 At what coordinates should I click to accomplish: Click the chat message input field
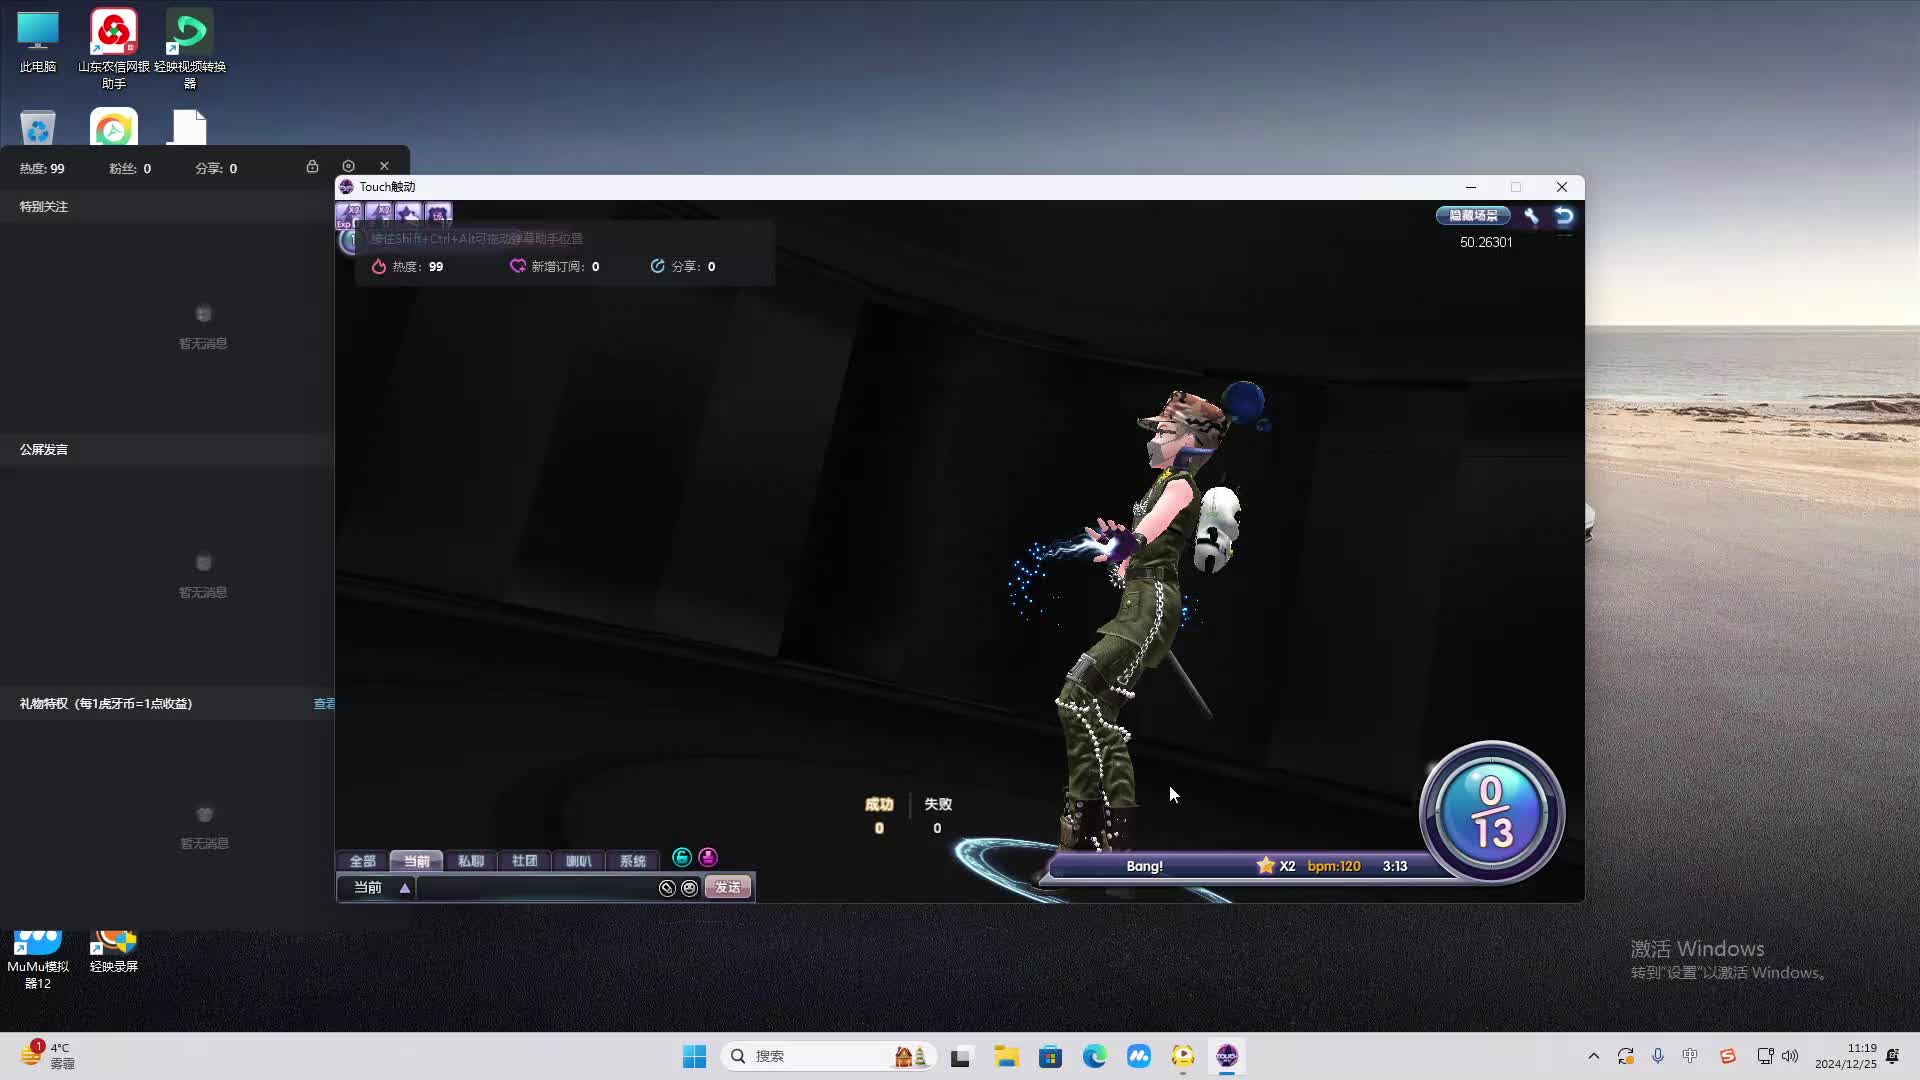[535, 888]
